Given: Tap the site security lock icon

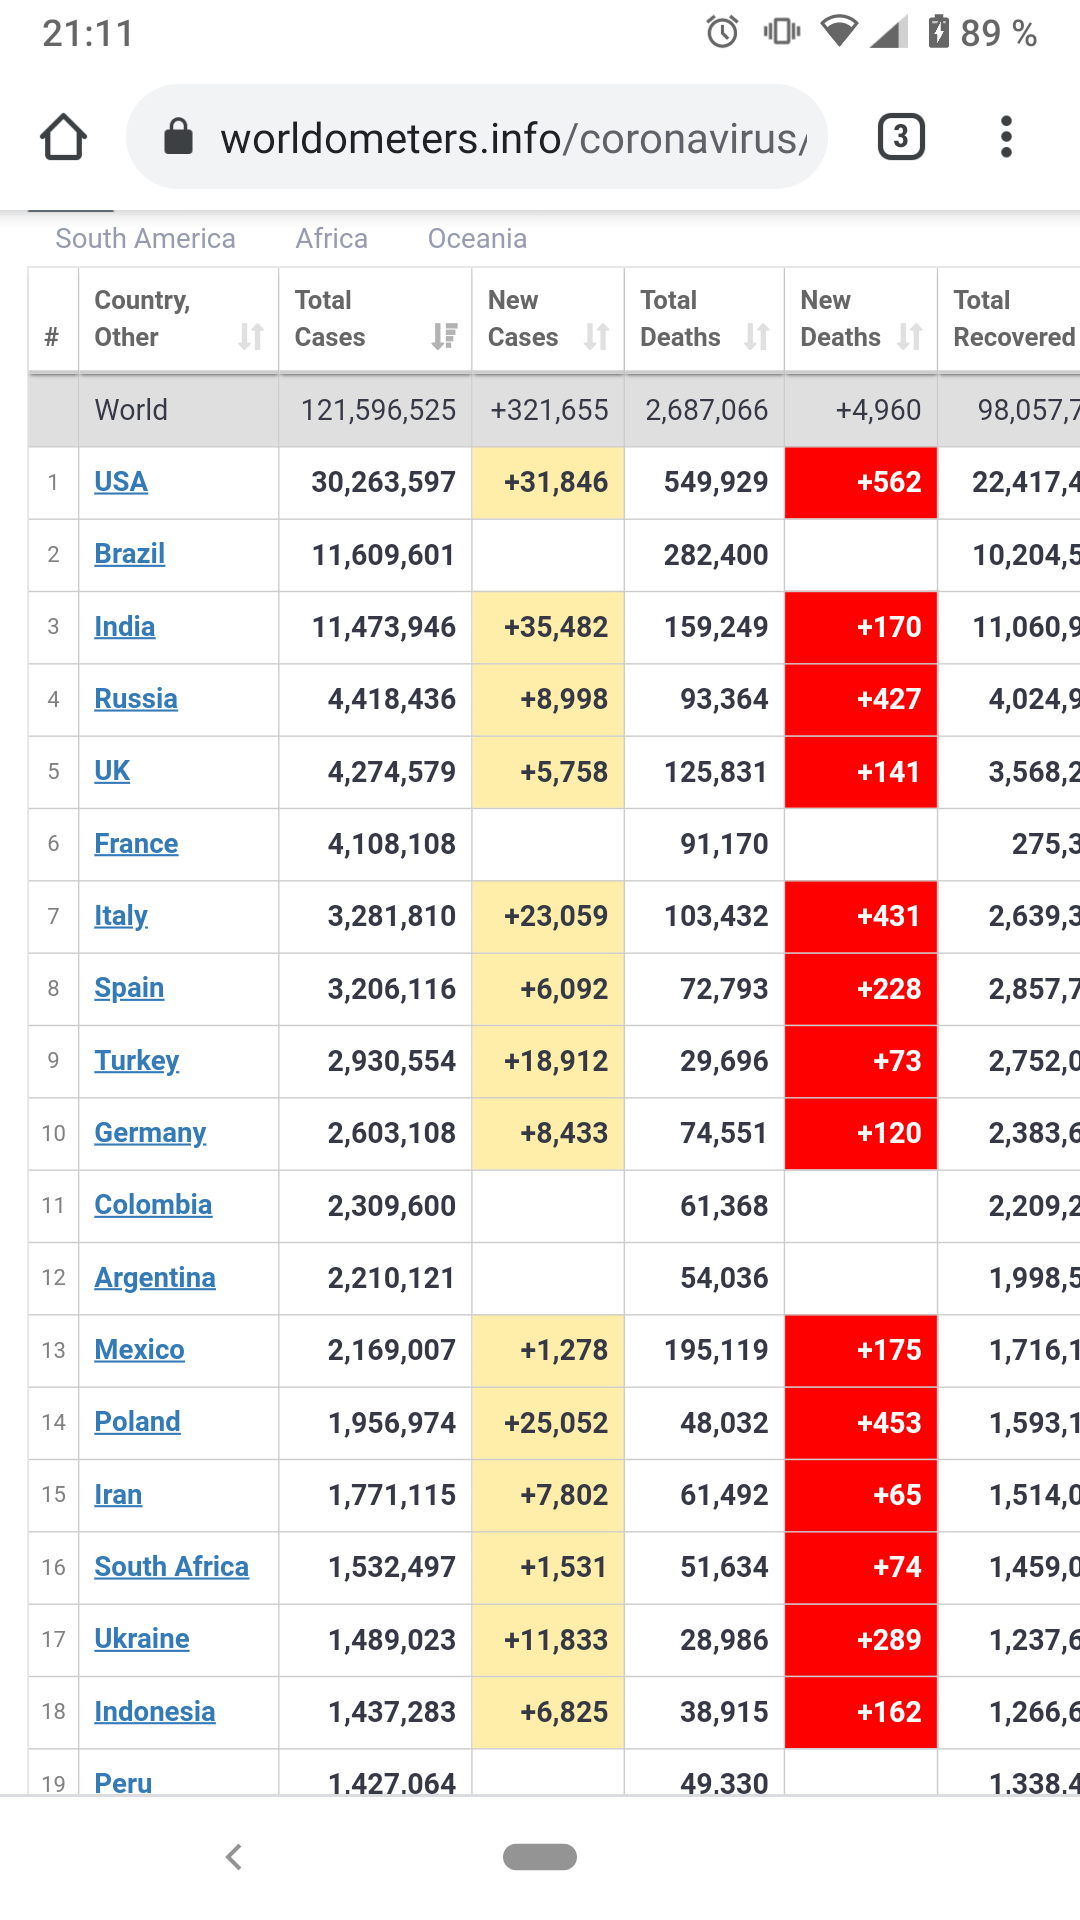Looking at the screenshot, I should tap(178, 137).
